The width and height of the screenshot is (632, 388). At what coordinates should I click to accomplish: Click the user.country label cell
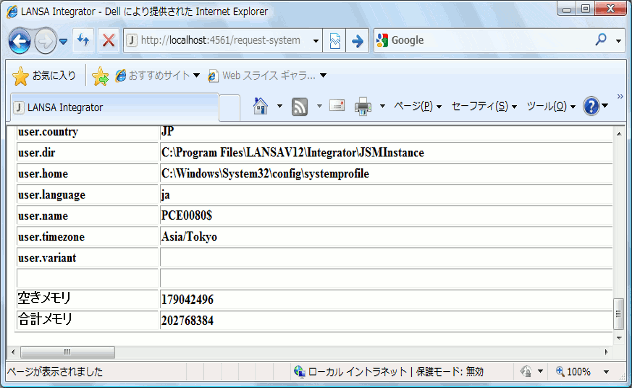click(87, 133)
